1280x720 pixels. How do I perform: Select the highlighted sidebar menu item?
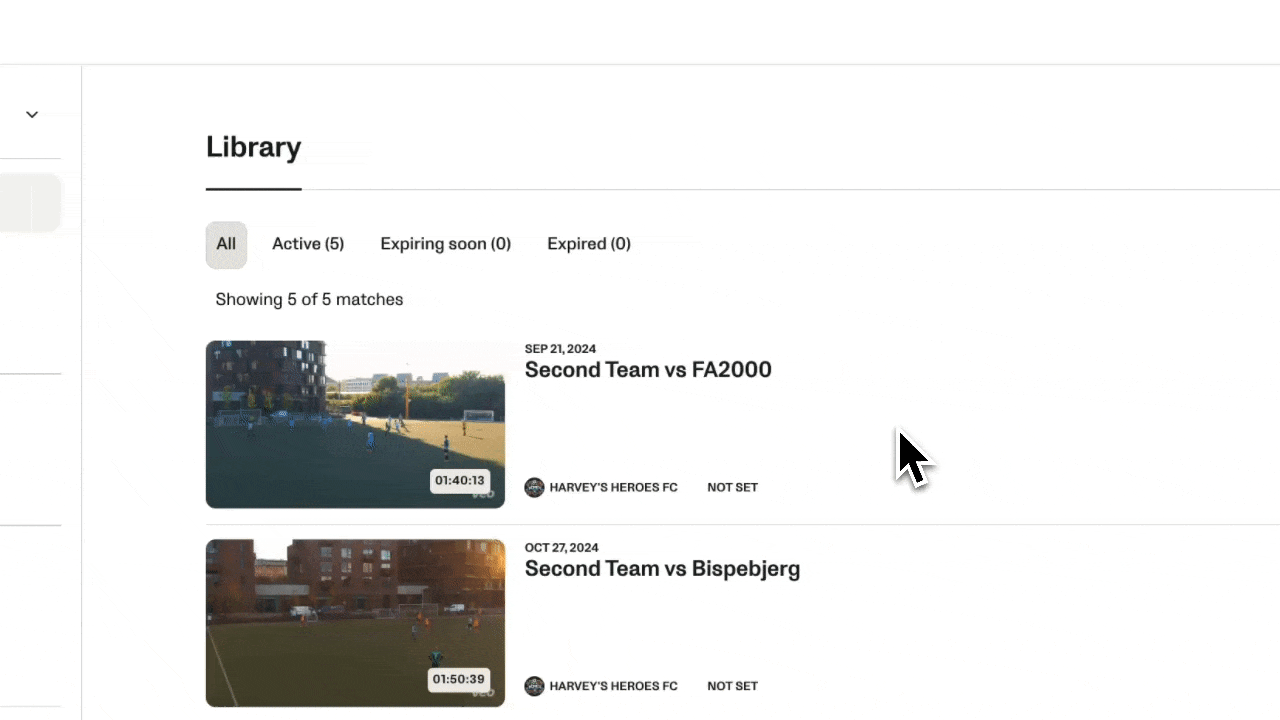(30, 203)
